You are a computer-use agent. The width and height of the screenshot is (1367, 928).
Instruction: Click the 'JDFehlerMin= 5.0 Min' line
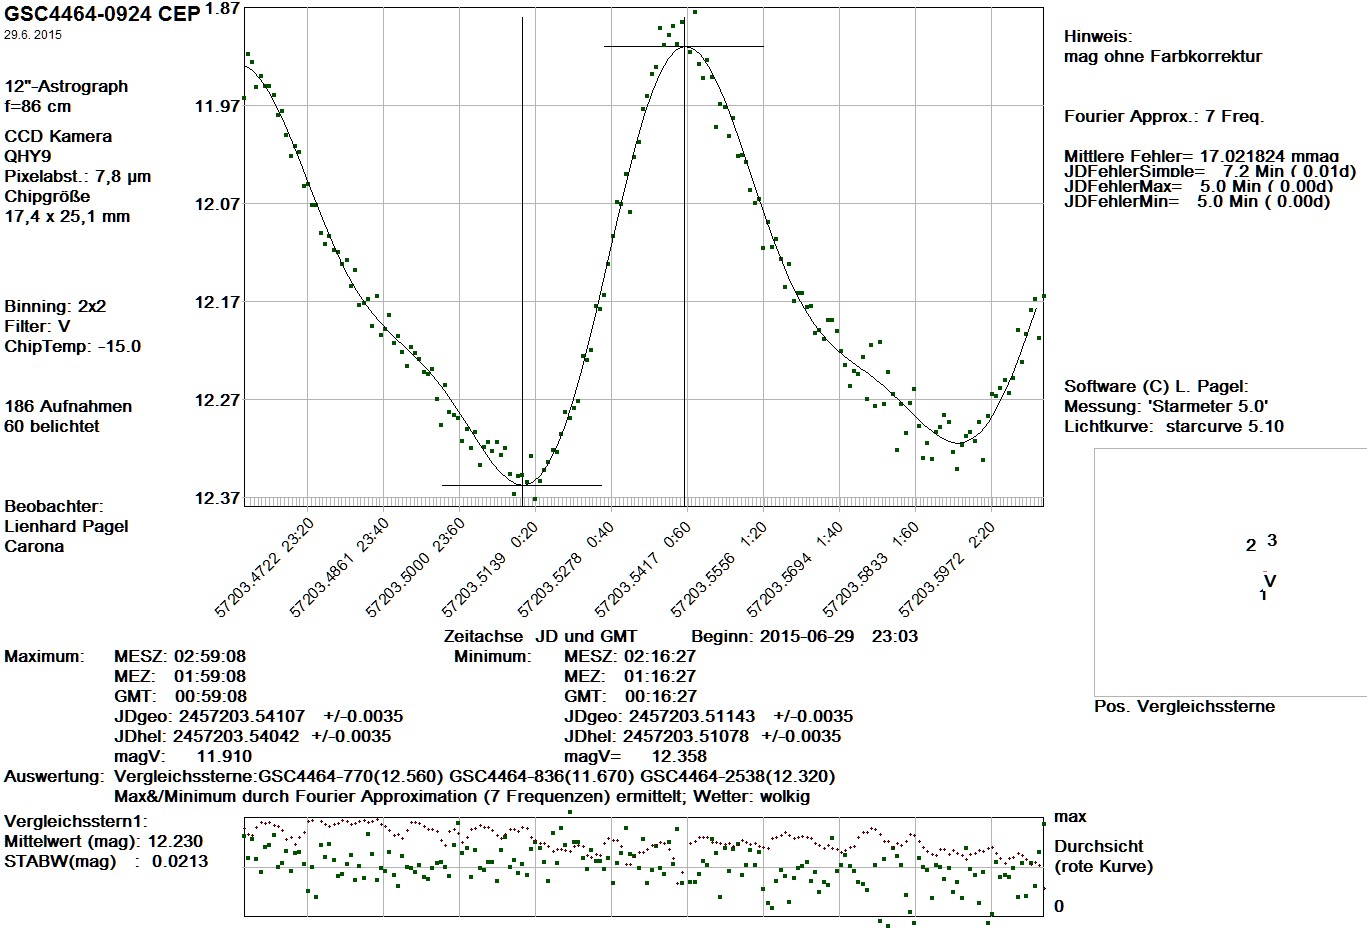point(1198,201)
